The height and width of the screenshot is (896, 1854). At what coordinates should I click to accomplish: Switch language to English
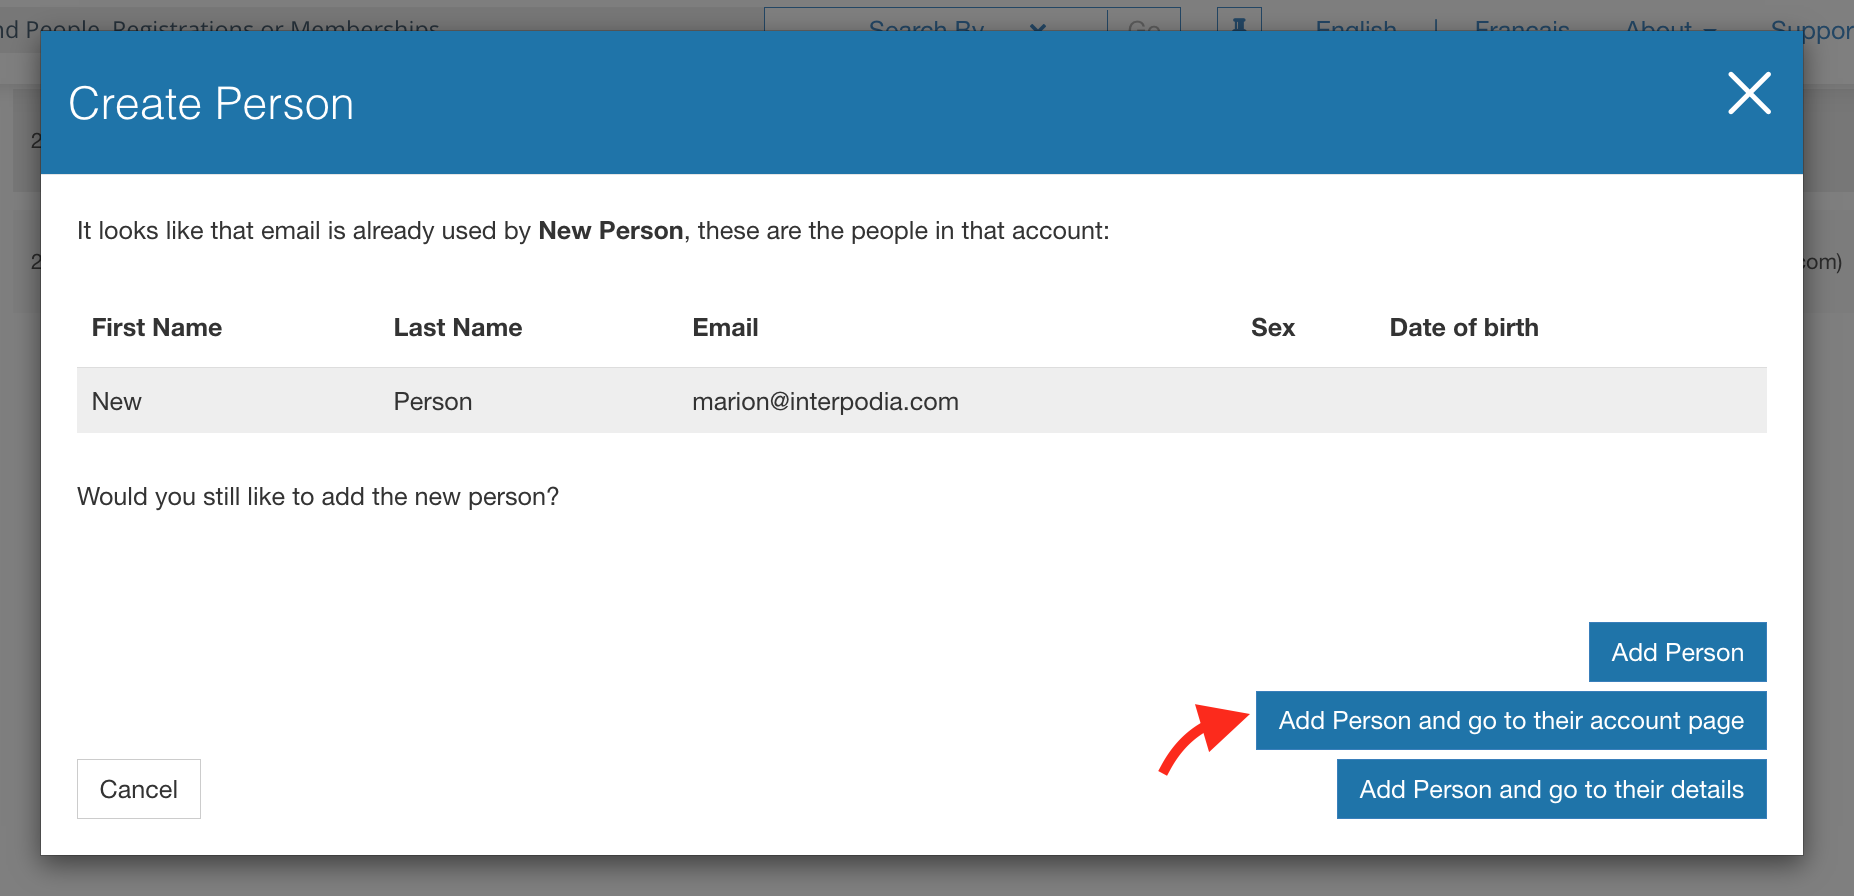(1355, 26)
